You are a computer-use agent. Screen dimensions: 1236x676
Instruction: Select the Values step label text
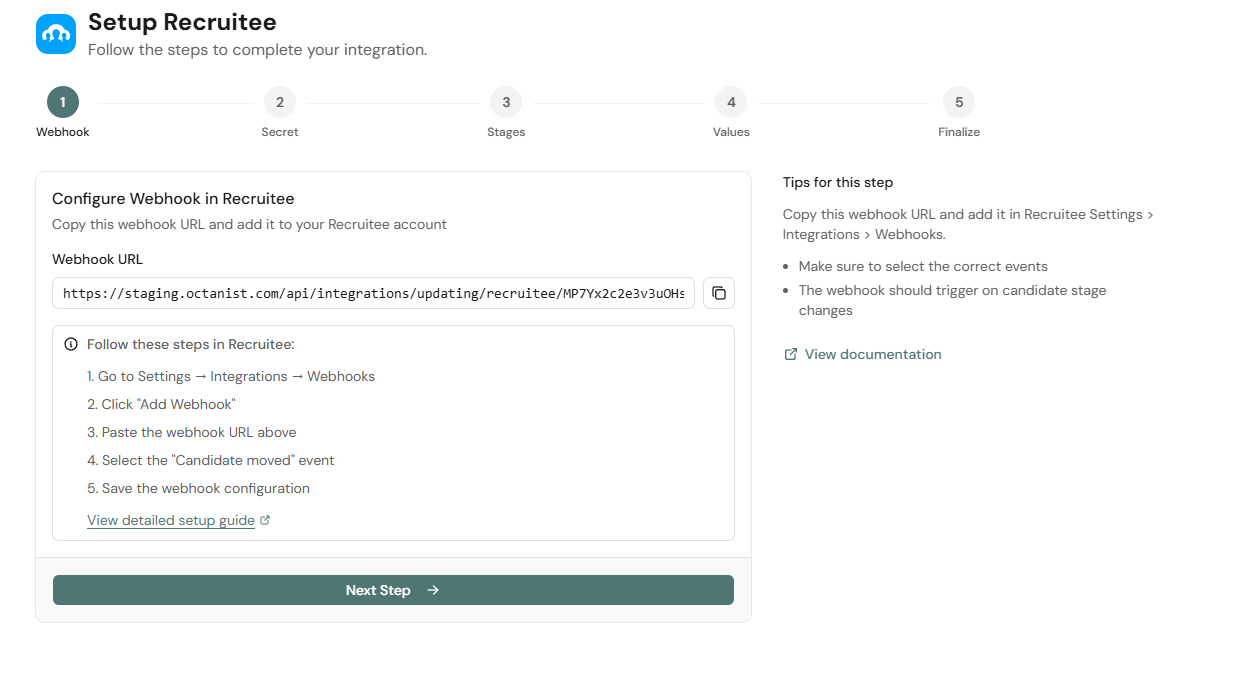click(731, 131)
